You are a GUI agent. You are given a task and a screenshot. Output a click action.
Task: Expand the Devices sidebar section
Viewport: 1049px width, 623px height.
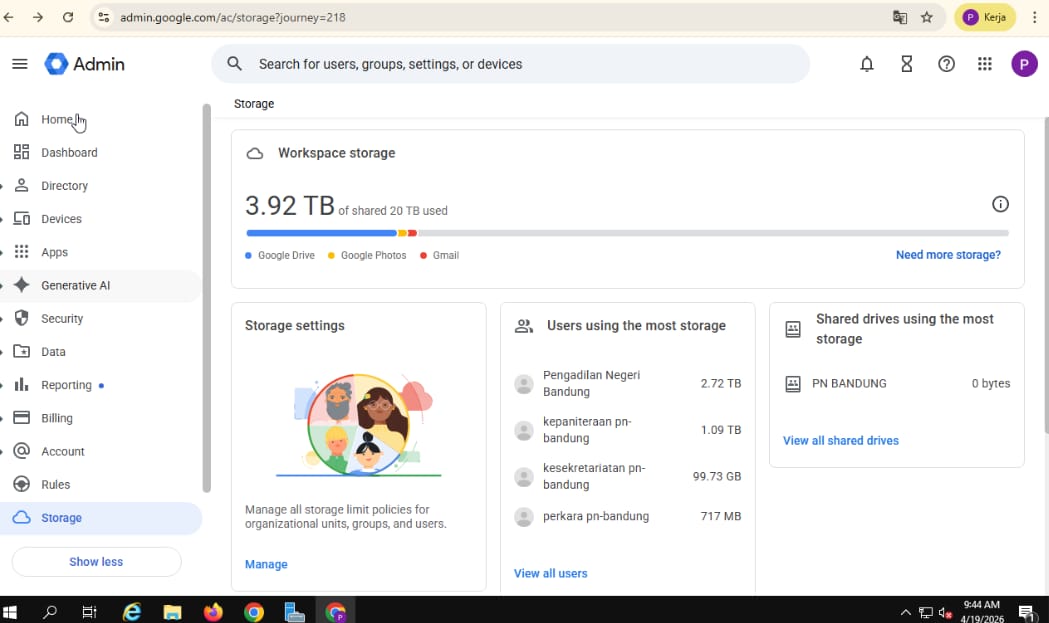[61, 219]
